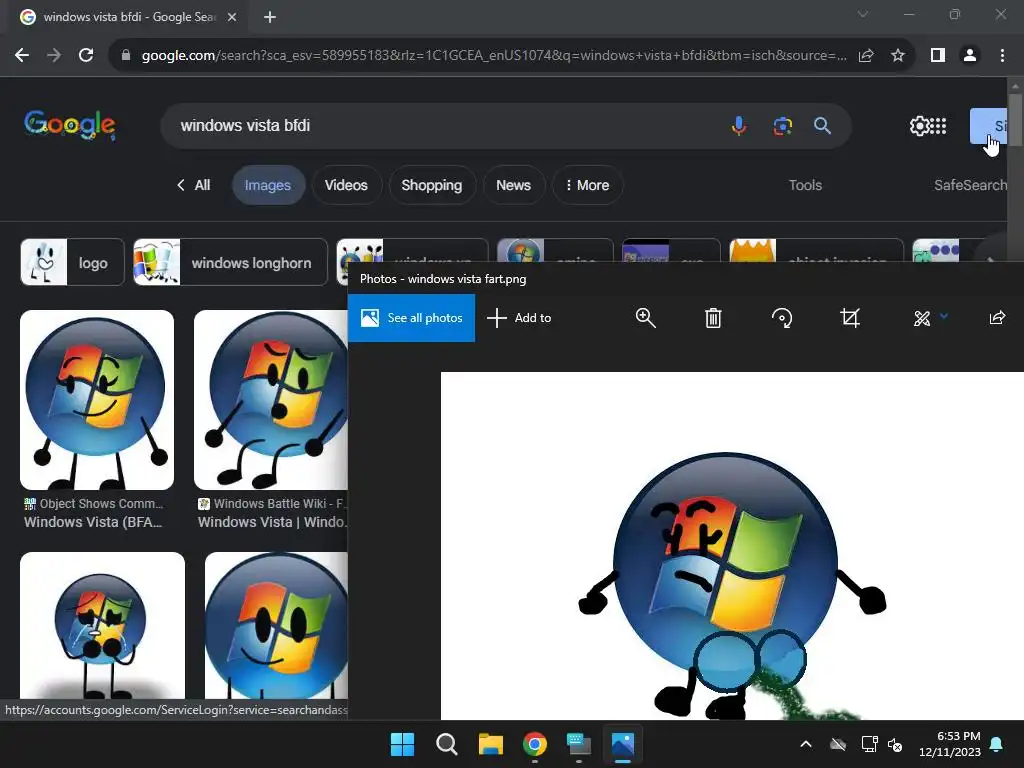This screenshot has height=768, width=1024.
Task: Search by image with Google Lens icon
Action: (782, 125)
